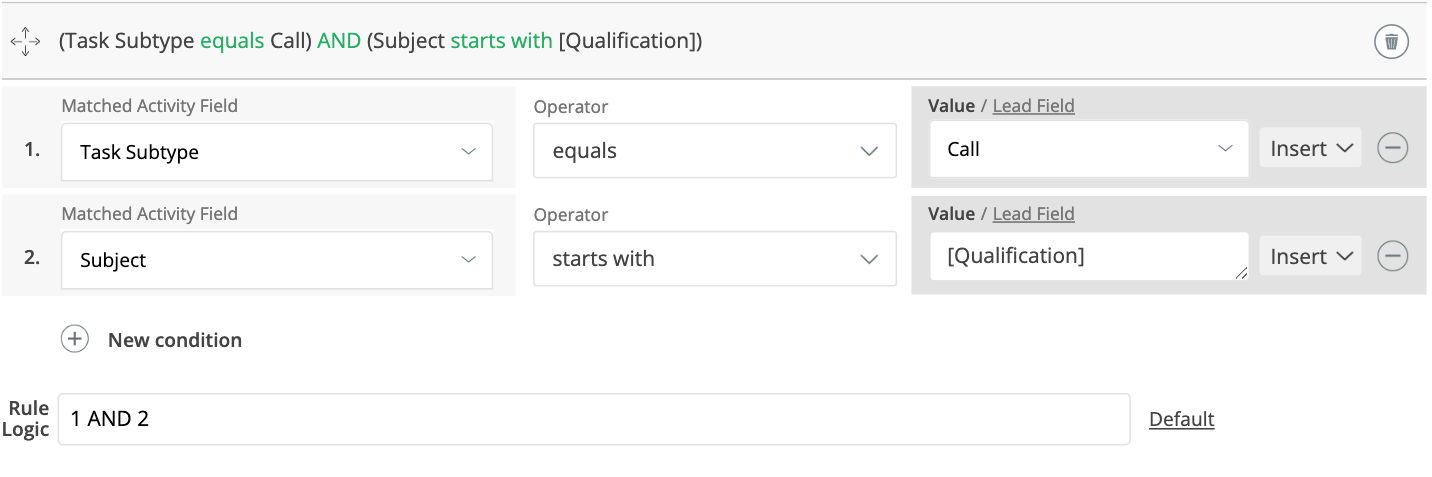Remove condition 2 with minus icon
Image resolution: width=1432 pixels, height=477 pixels.
click(x=1393, y=257)
